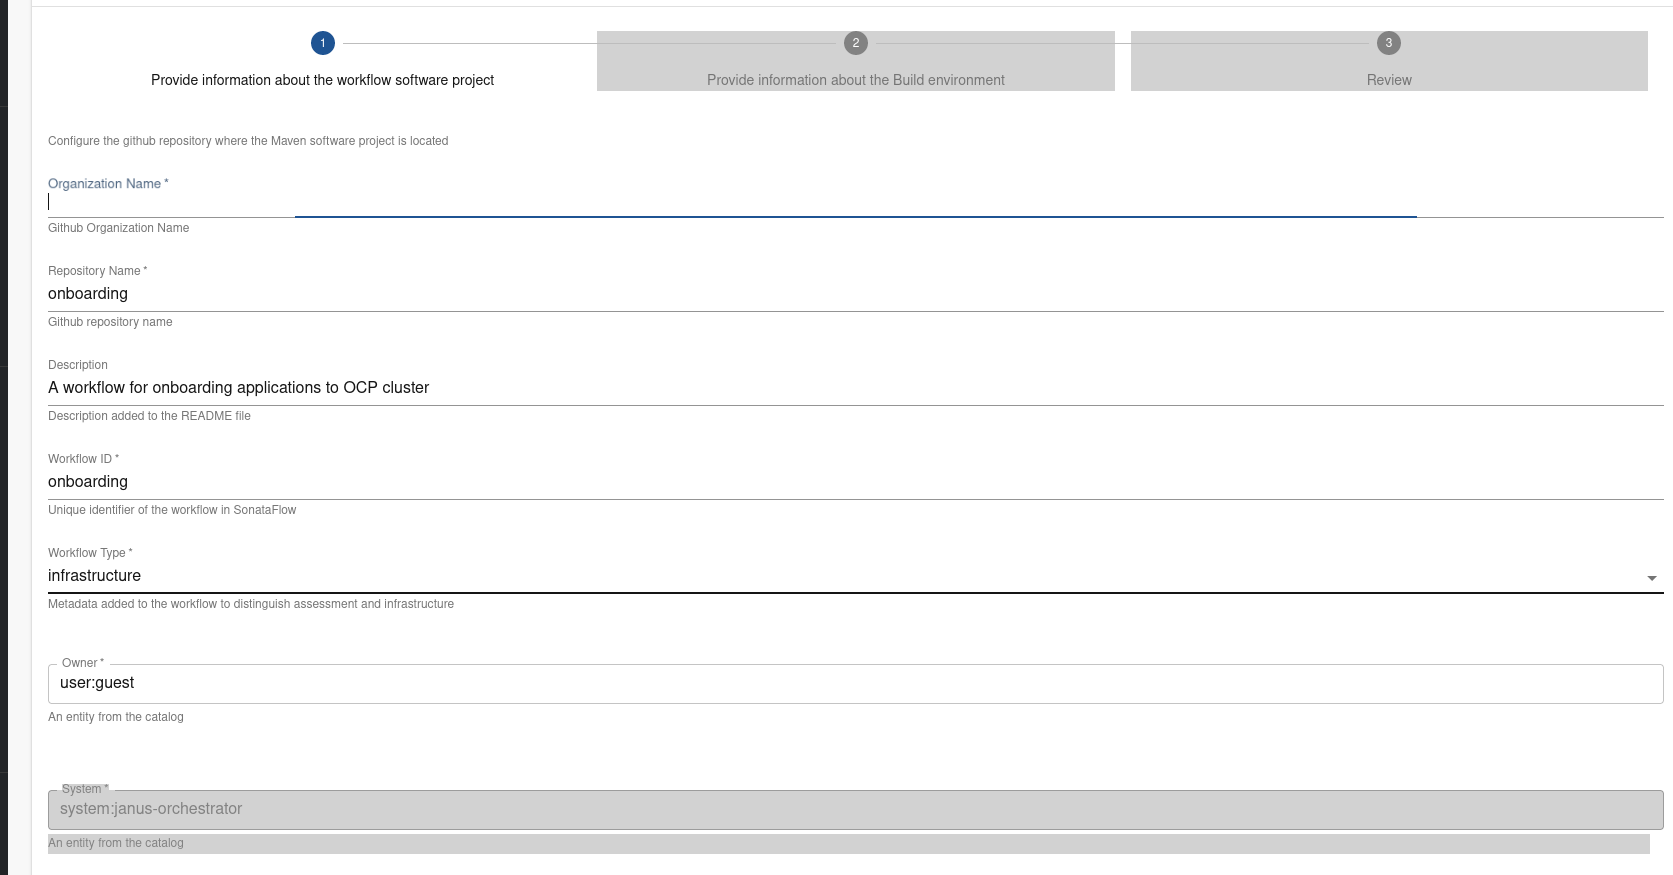This screenshot has width=1673, height=875.
Task: Click the Workflow ID field label
Action: [x=80, y=459]
